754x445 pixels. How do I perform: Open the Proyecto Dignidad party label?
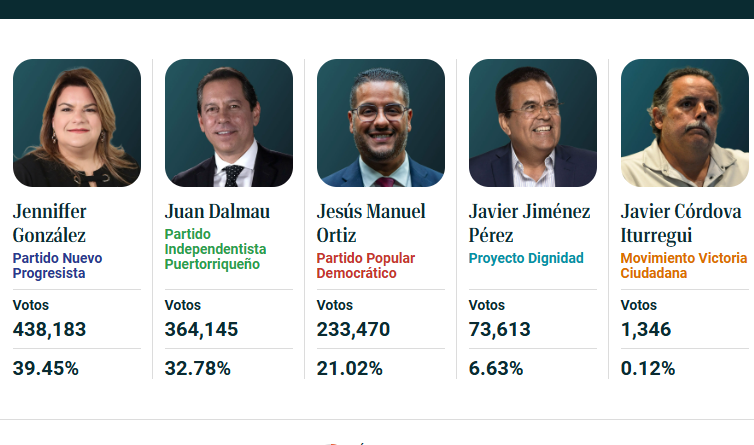(526, 258)
